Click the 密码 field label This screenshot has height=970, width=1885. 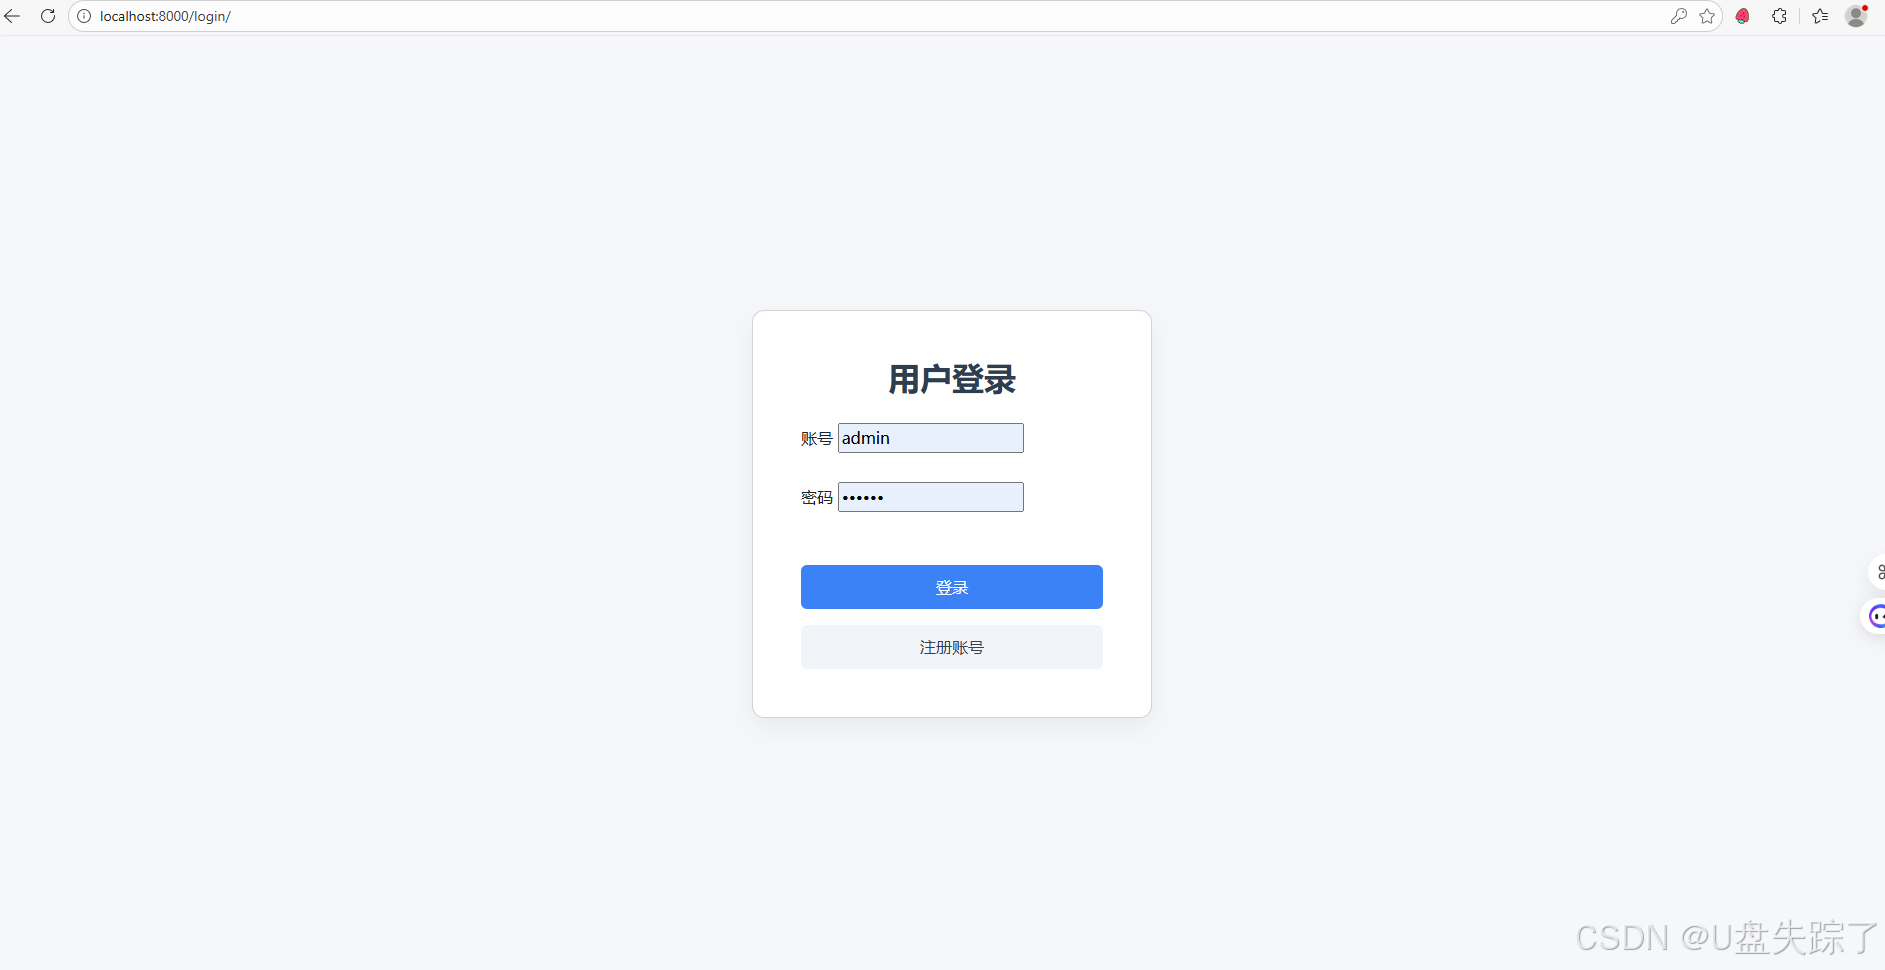(x=816, y=497)
